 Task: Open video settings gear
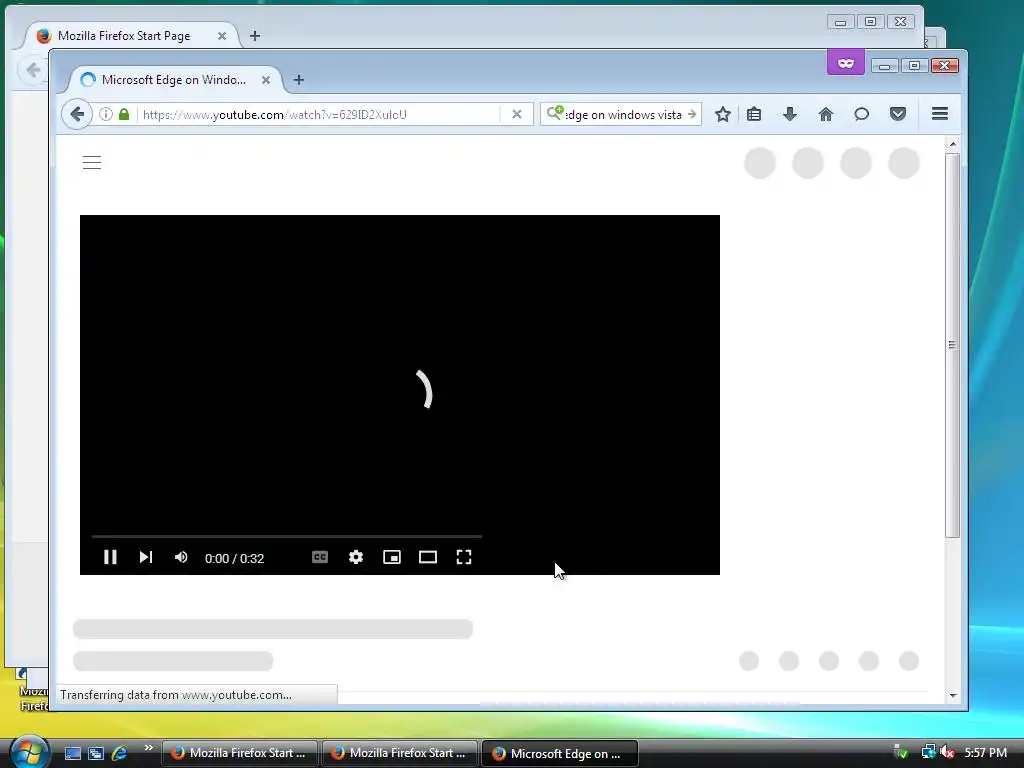pos(356,557)
